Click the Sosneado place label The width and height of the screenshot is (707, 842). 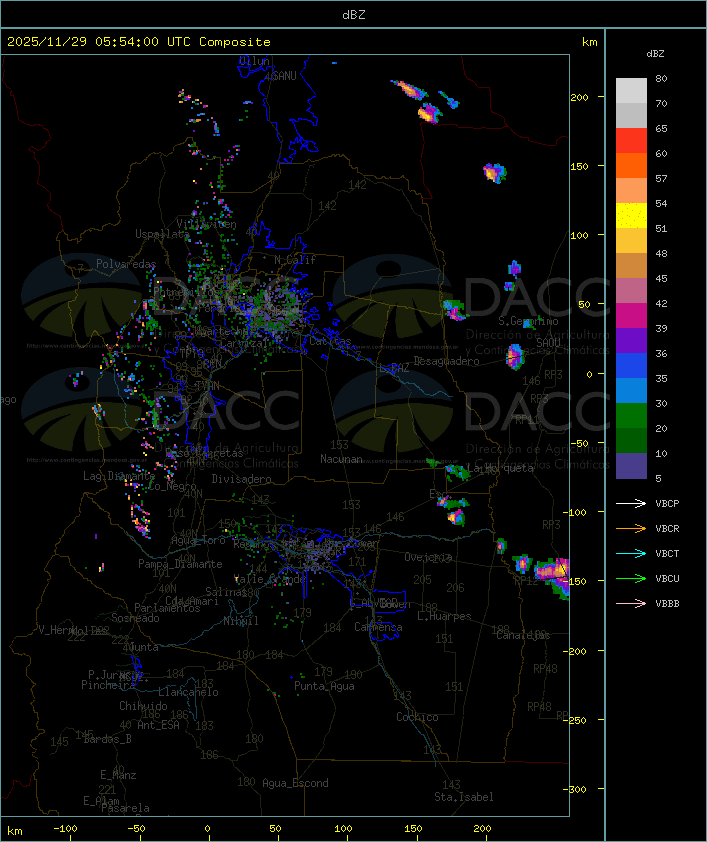(x=135, y=618)
